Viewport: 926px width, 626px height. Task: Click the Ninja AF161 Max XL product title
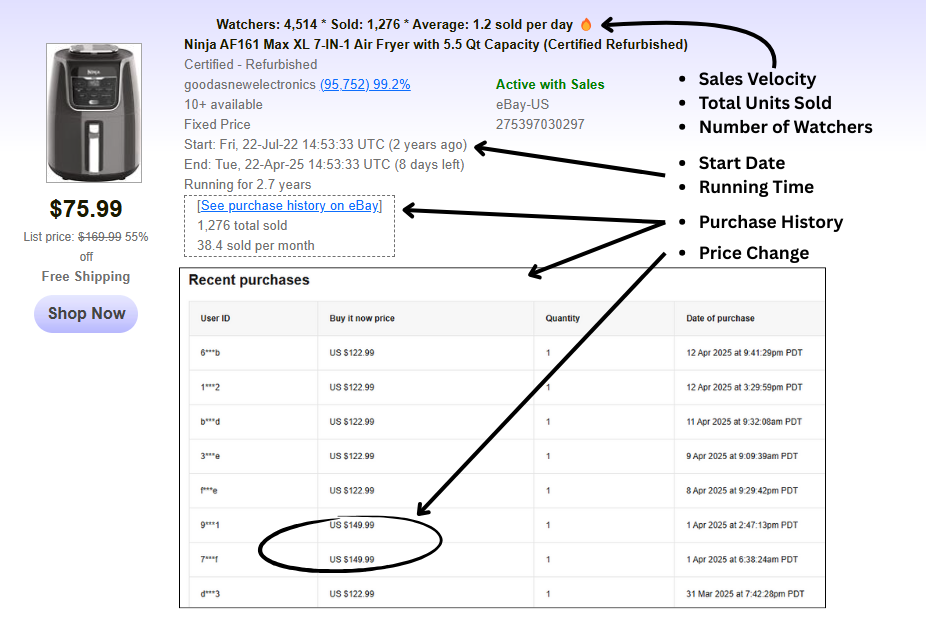point(435,44)
